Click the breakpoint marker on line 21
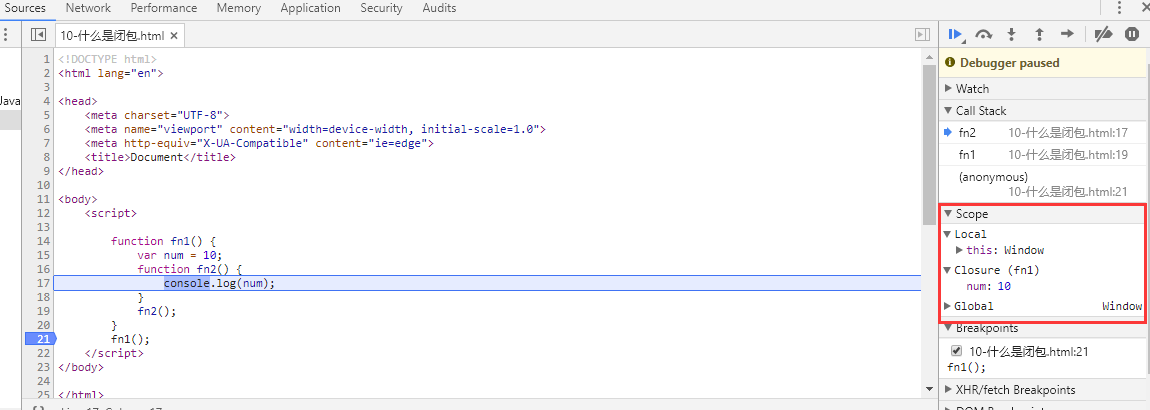The width and height of the screenshot is (1150, 410). (x=40, y=339)
